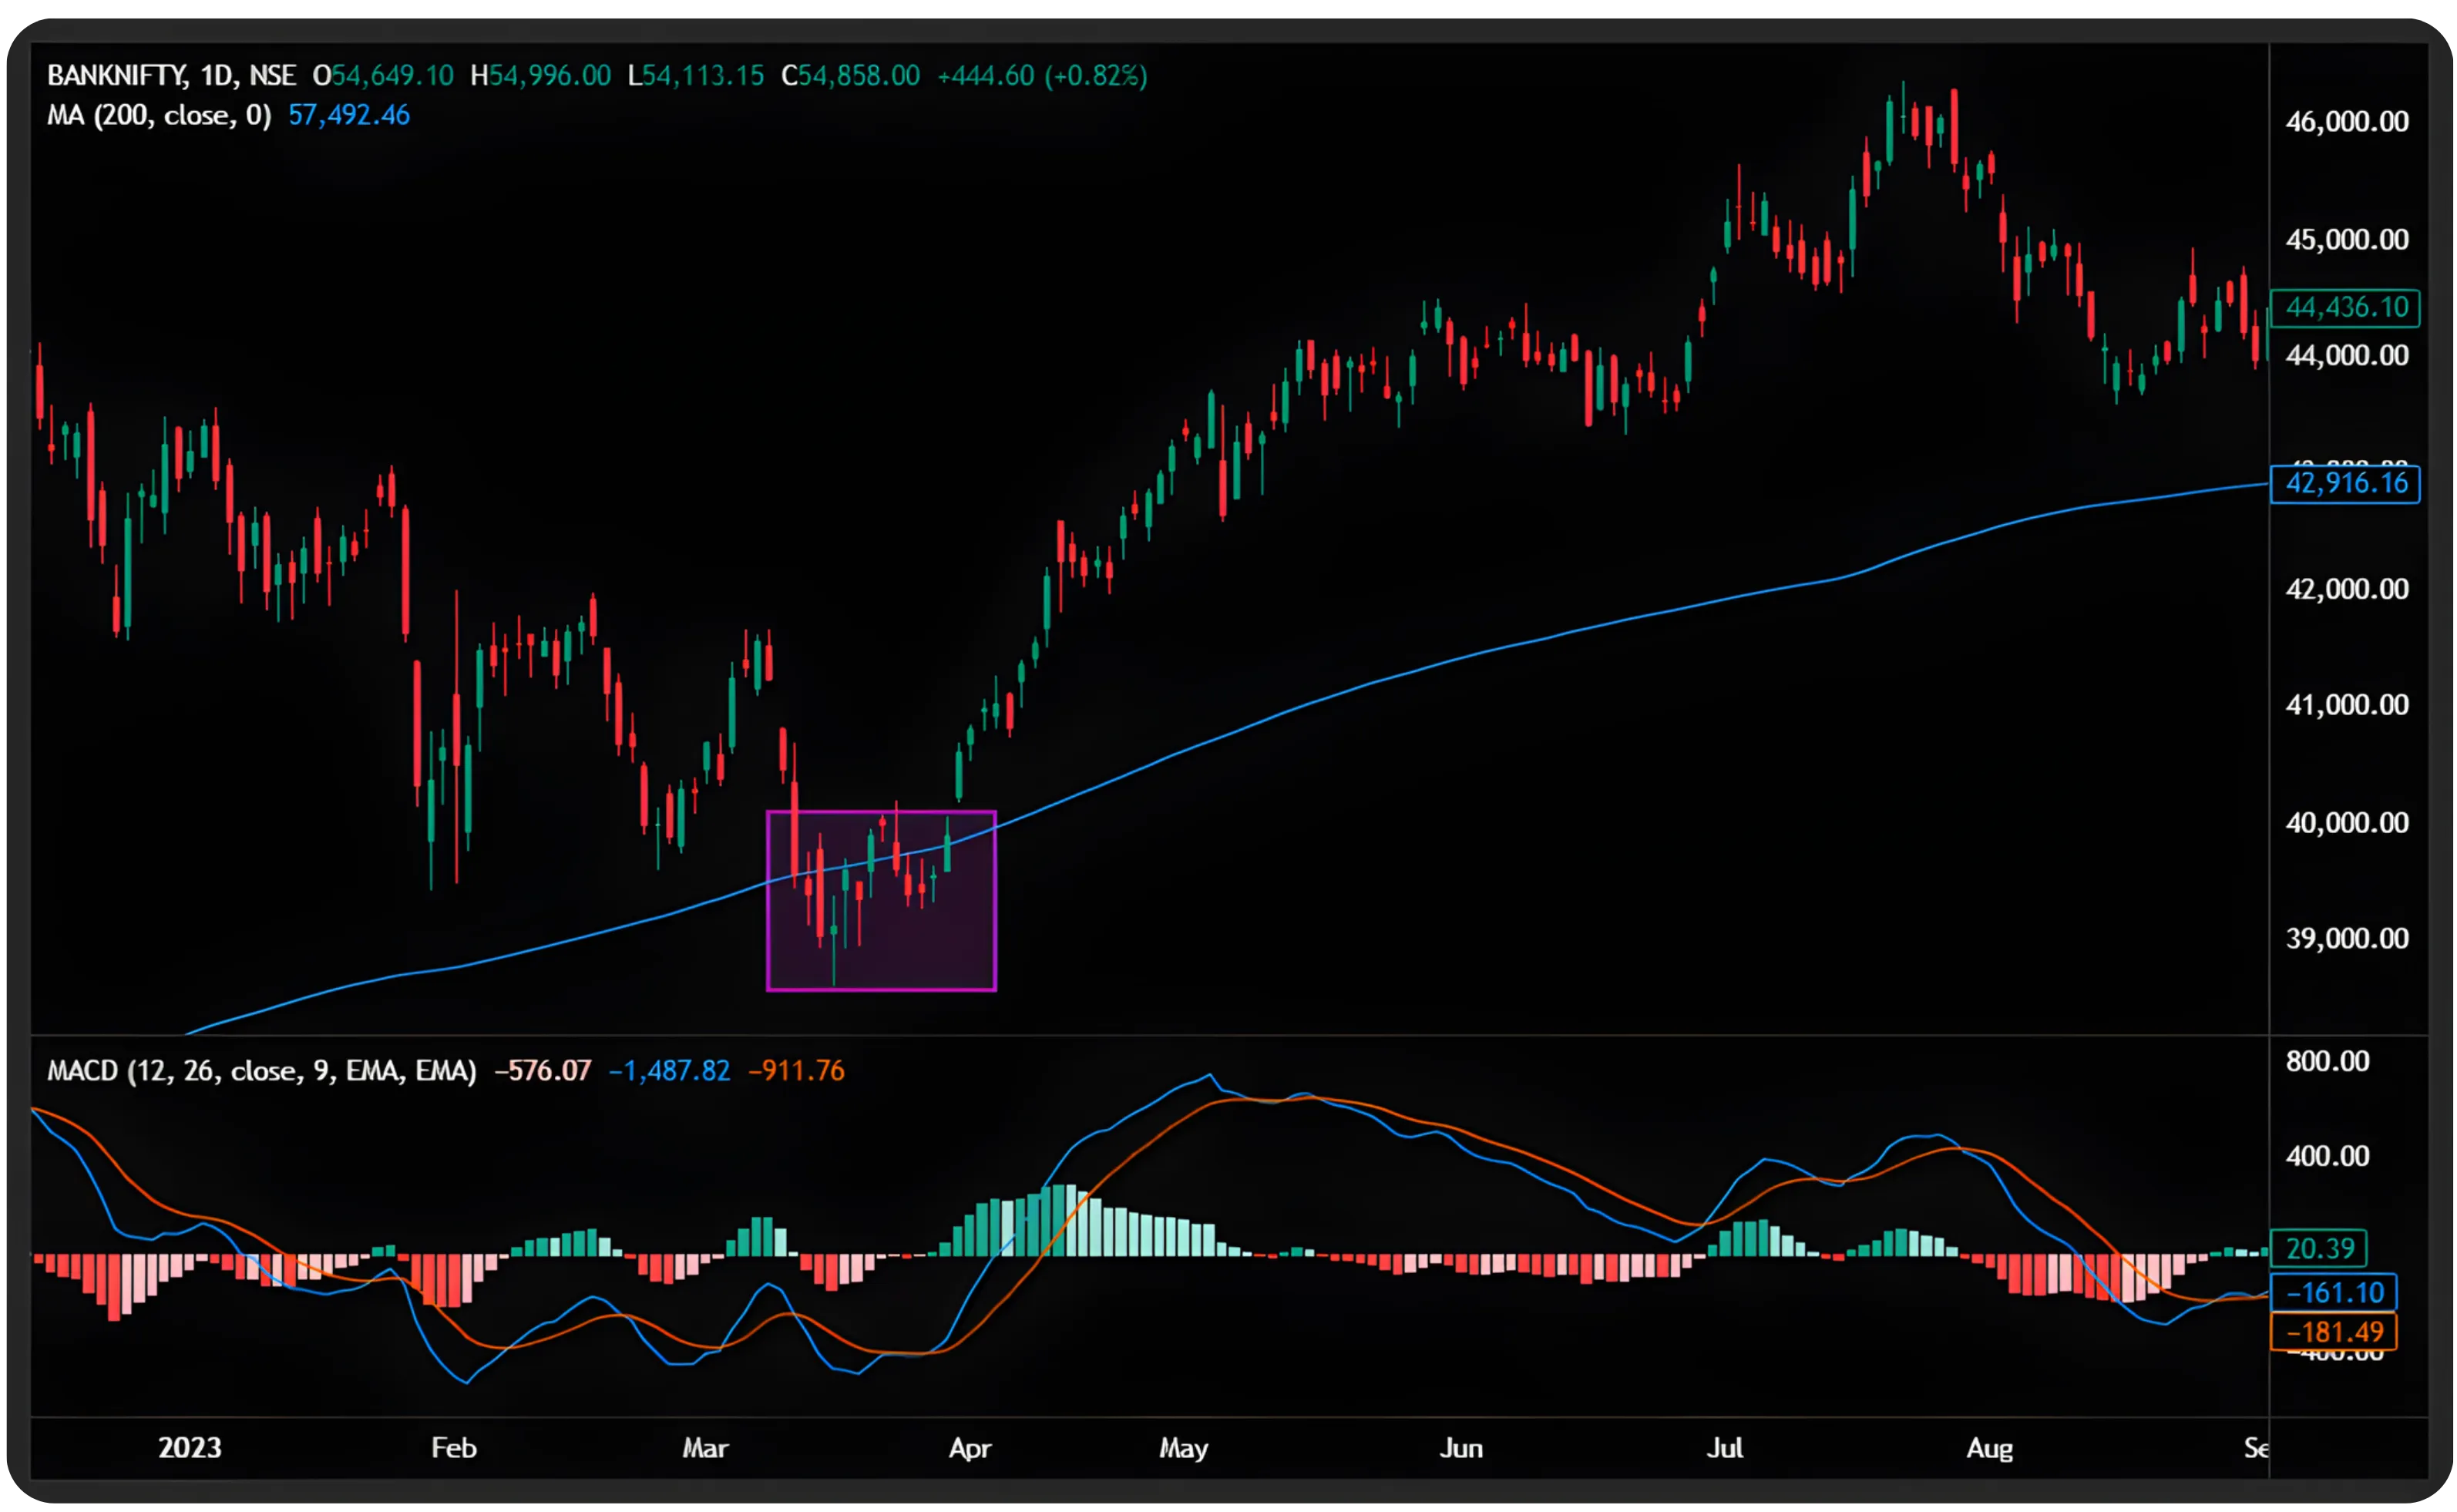Click the Jun label on the time axis

click(1460, 1448)
